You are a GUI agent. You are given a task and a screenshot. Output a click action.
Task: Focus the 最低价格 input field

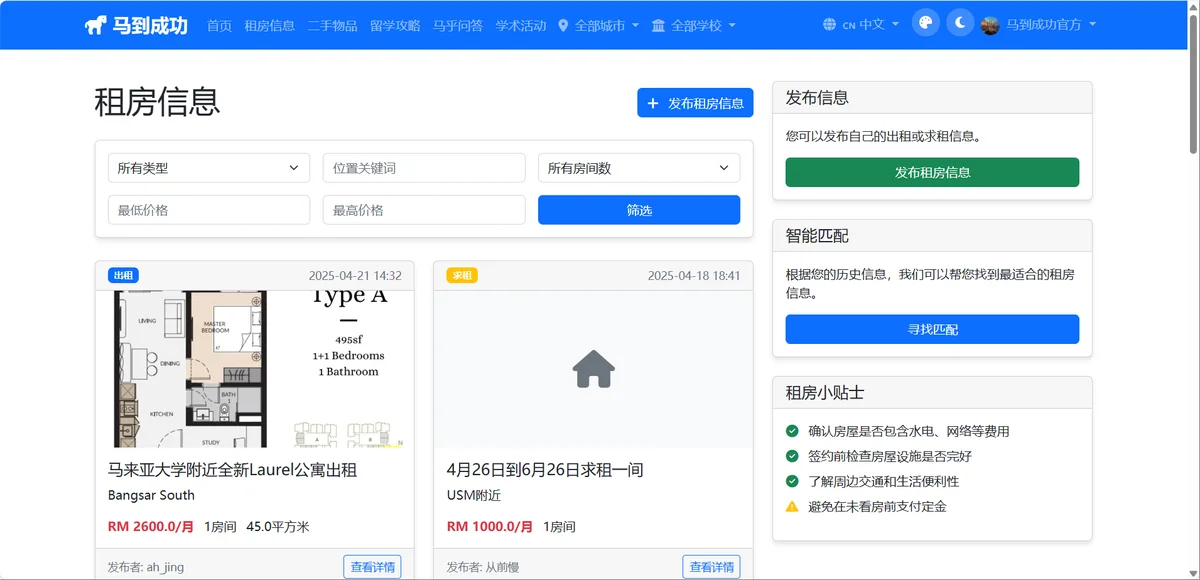(x=209, y=210)
